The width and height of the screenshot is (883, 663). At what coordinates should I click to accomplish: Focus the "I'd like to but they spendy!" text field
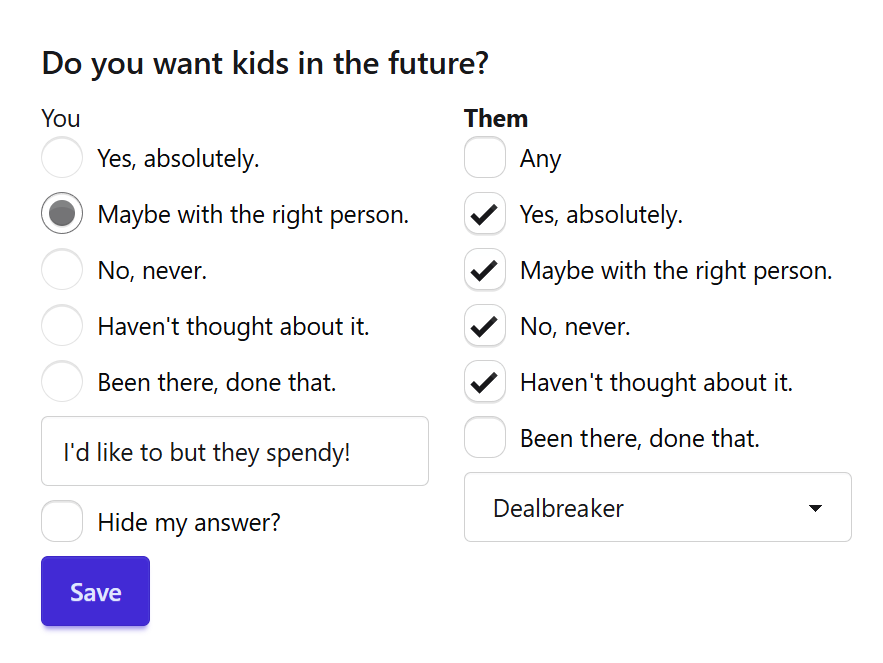[235, 451]
